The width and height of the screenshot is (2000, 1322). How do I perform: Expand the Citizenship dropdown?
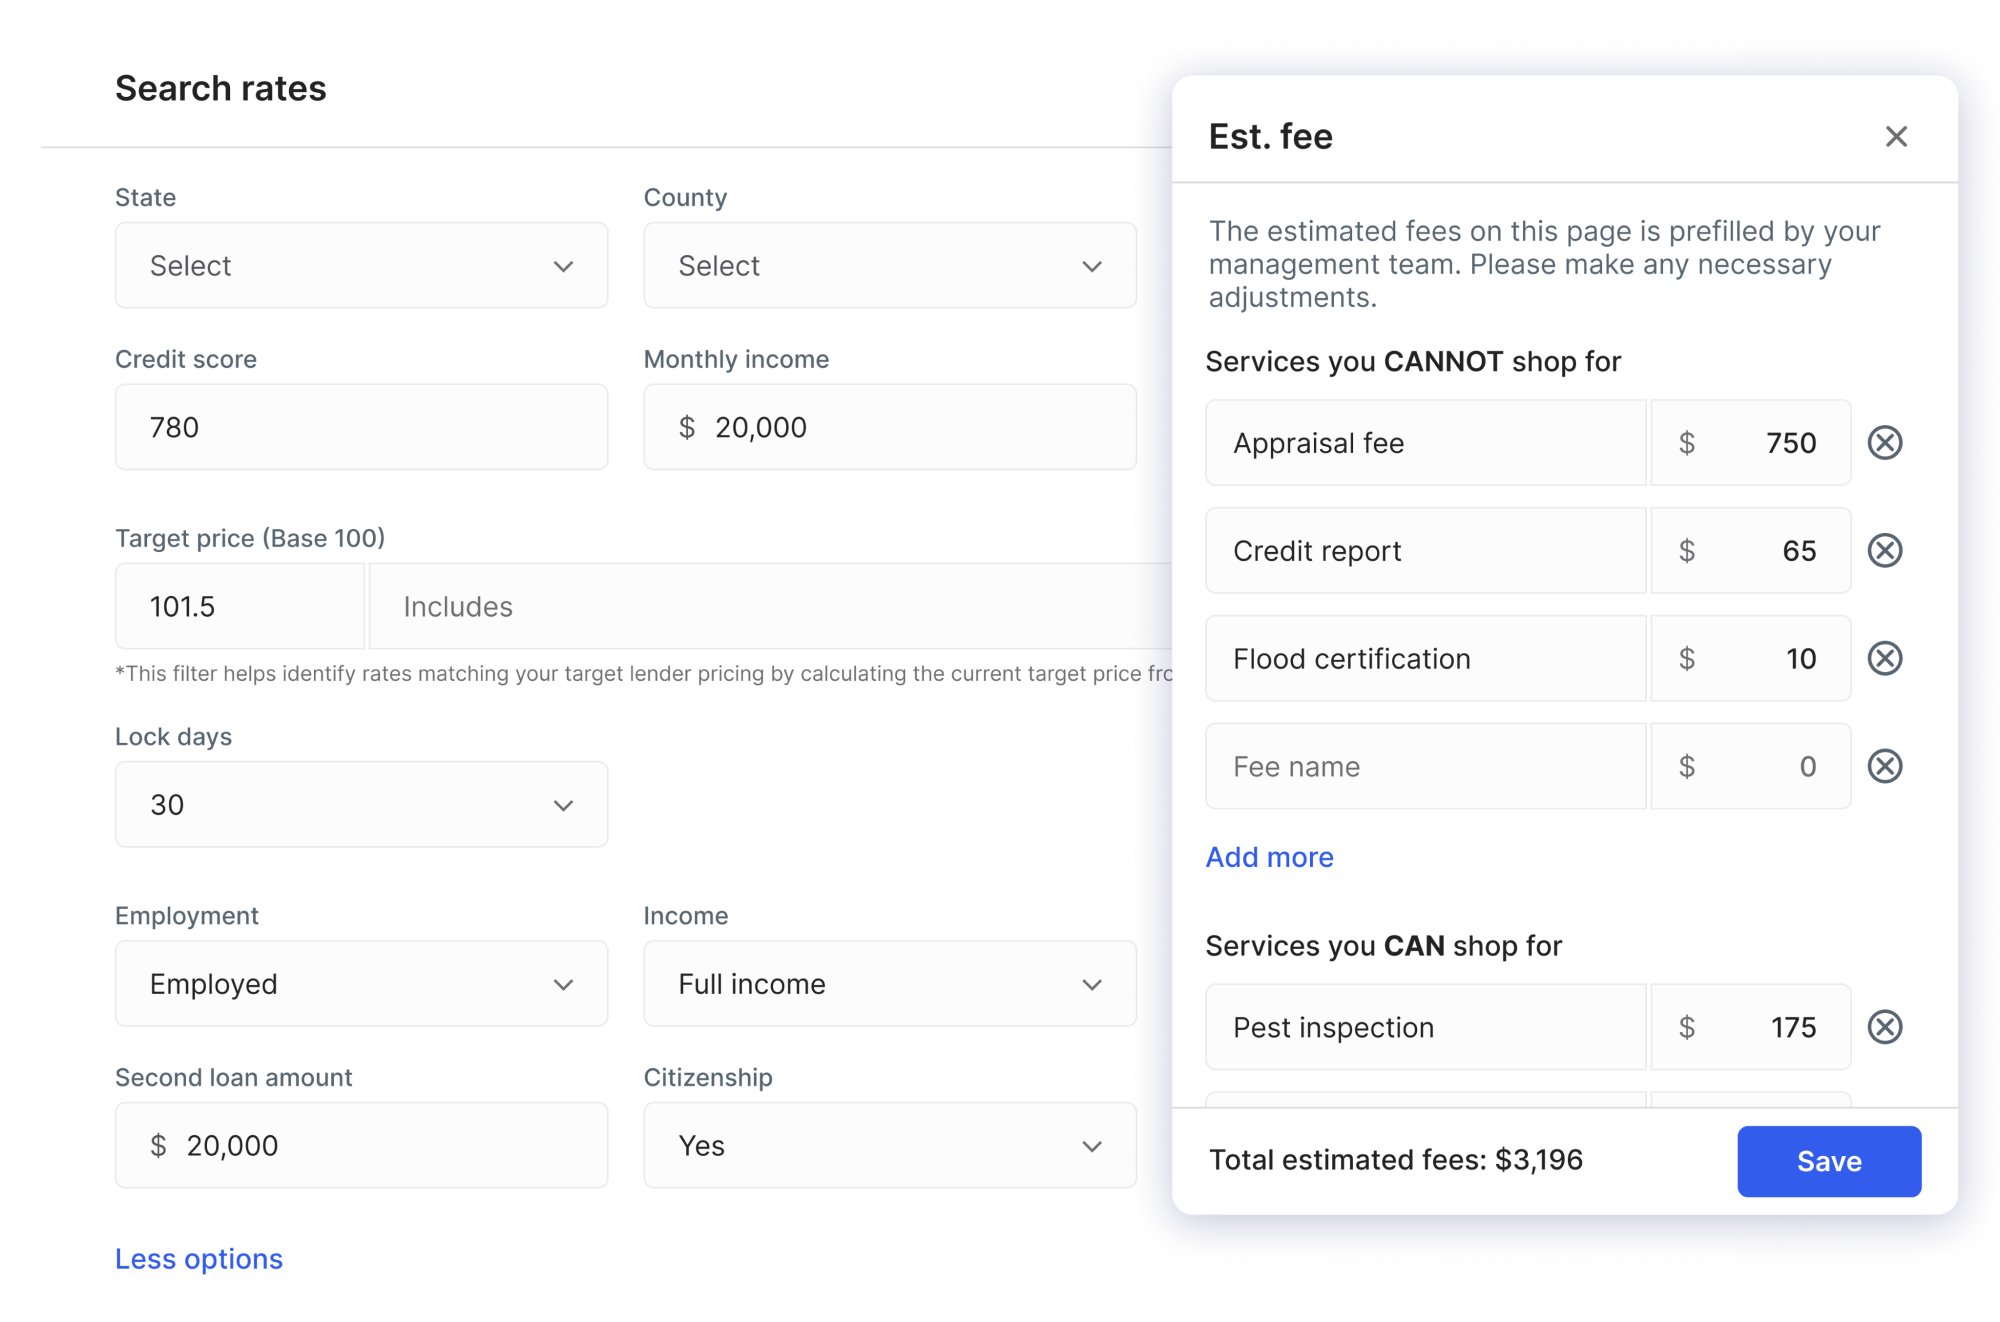pos(889,1146)
